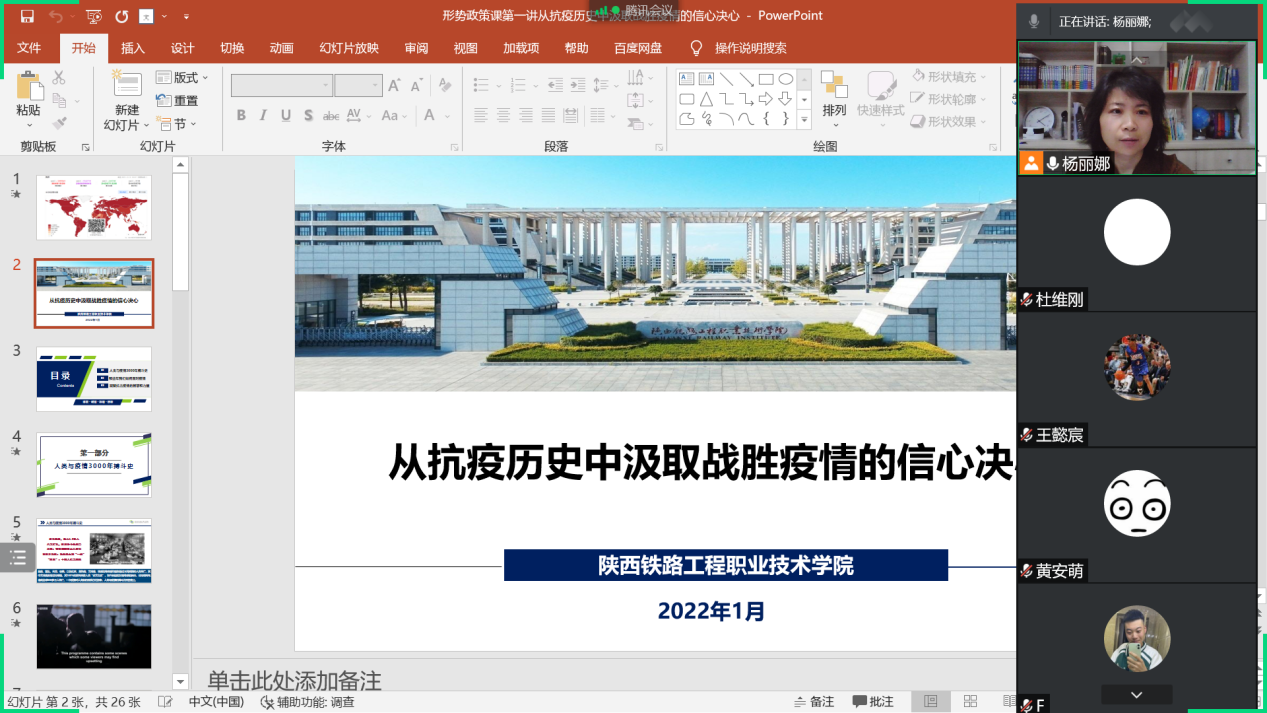1267x713 pixels.
Task: Click the slide thumbnail panel scrollbar down arrow
Action: pos(181,682)
